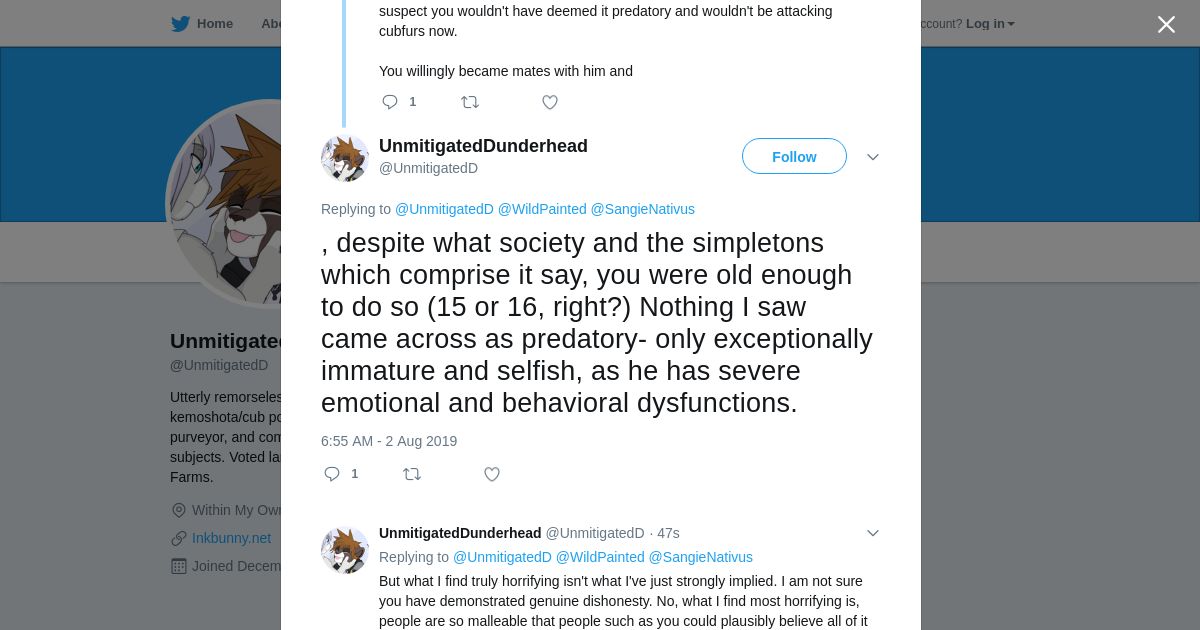
Task: Reply to the main 6:55 AM tweet
Action: click(332, 474)
